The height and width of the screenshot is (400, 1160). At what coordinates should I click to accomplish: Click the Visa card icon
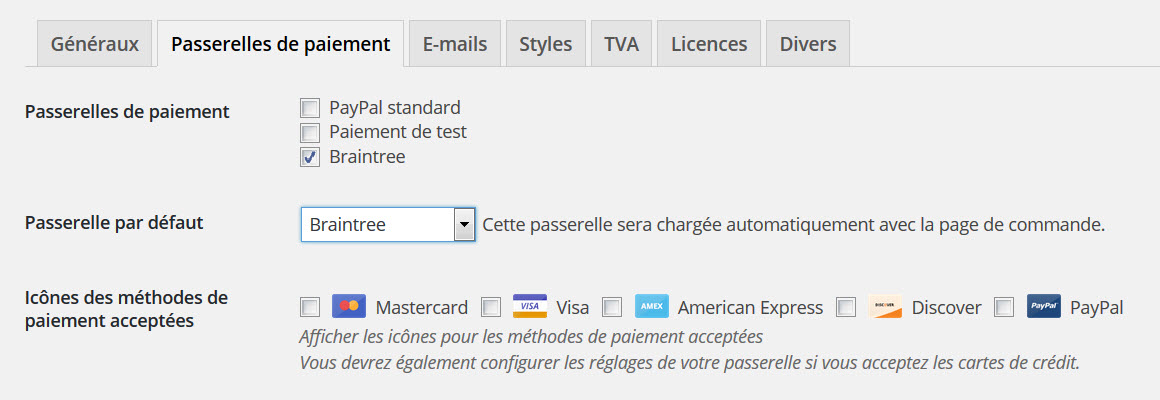(529, 307)
